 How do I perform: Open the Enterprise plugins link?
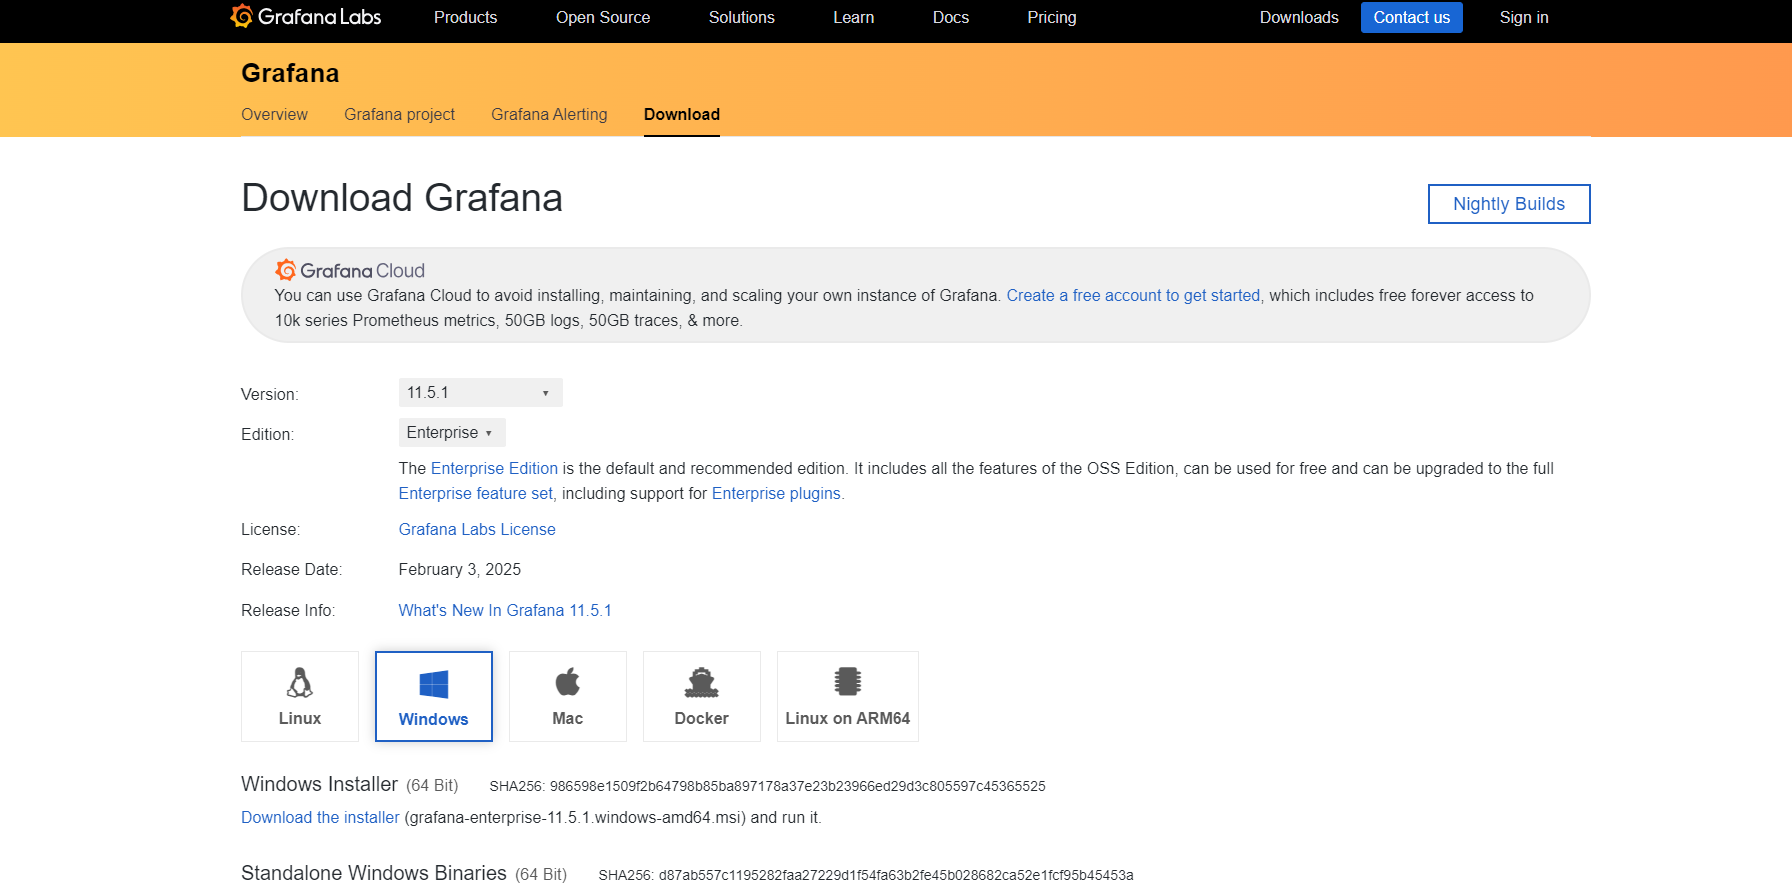pyautogui.click(x=776, y=493)
